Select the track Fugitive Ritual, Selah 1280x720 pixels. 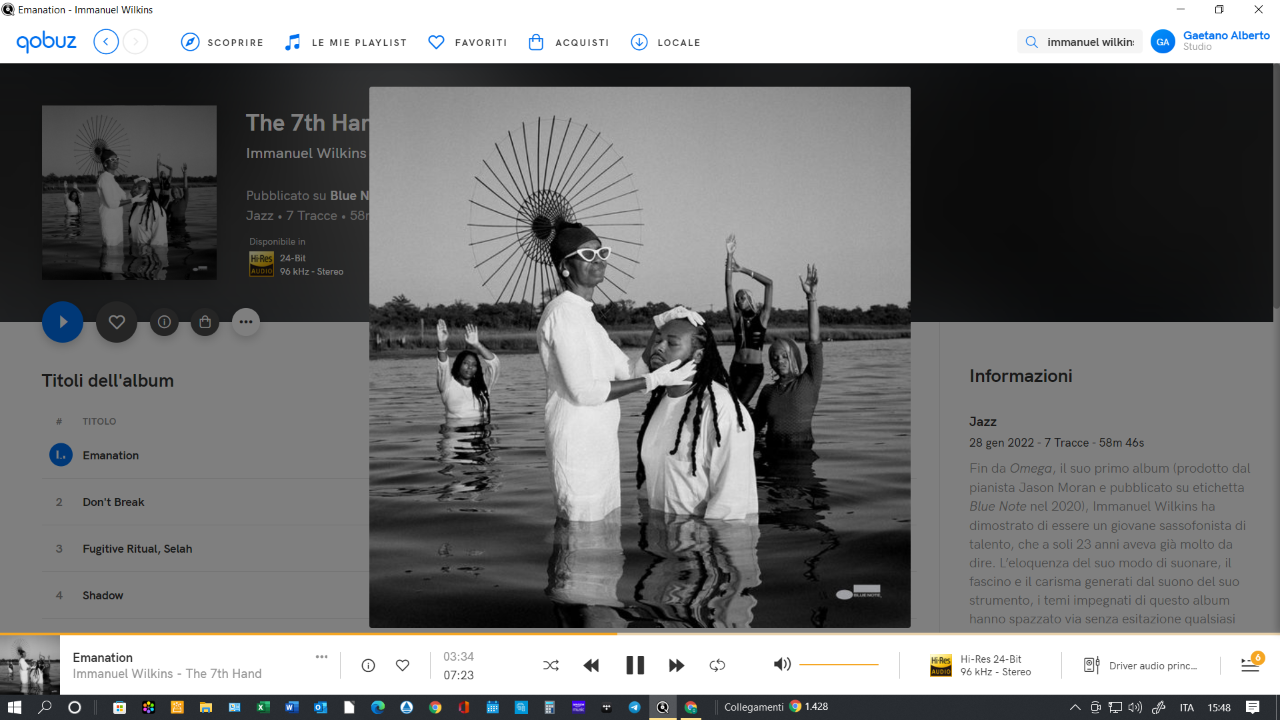pos(137,549)
